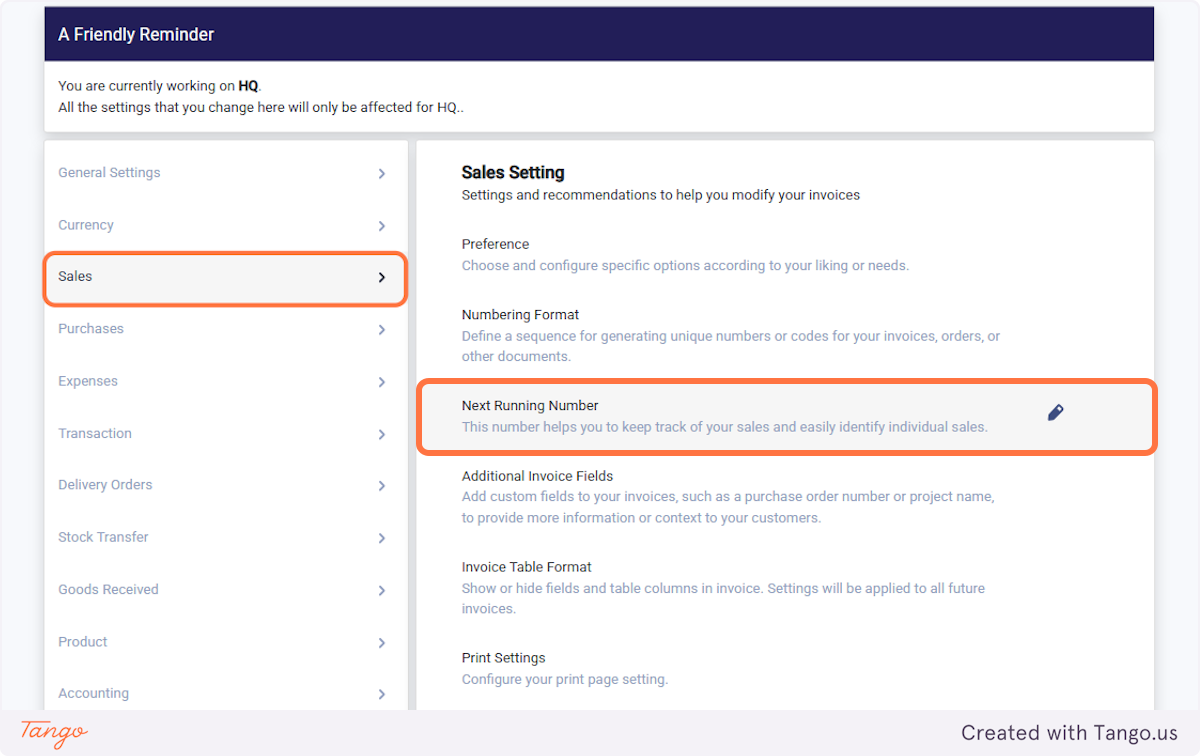
Task: Click the pencil edit icon for Next Running Number
Action: 1055,412
